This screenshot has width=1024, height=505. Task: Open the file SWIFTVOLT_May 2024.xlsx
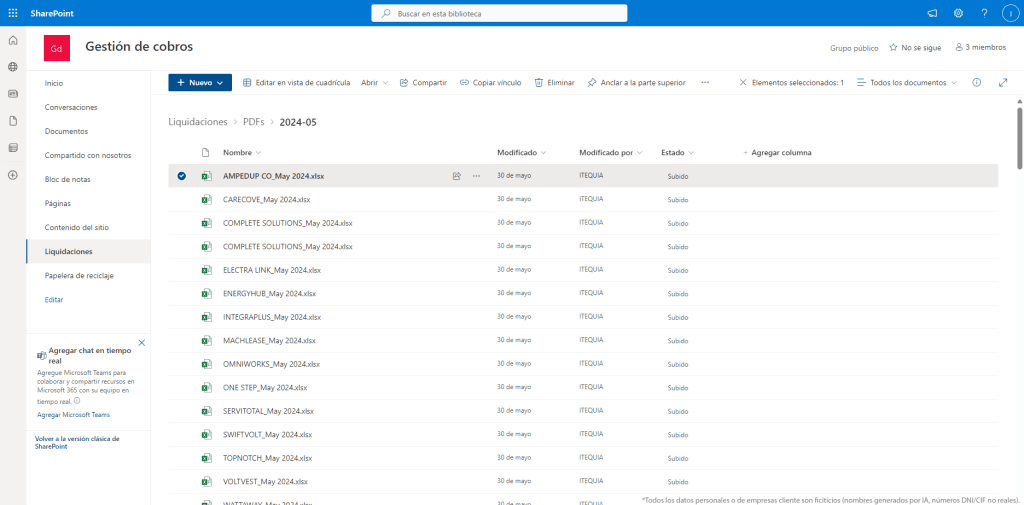pyautogui.click(x=267, y=434)
